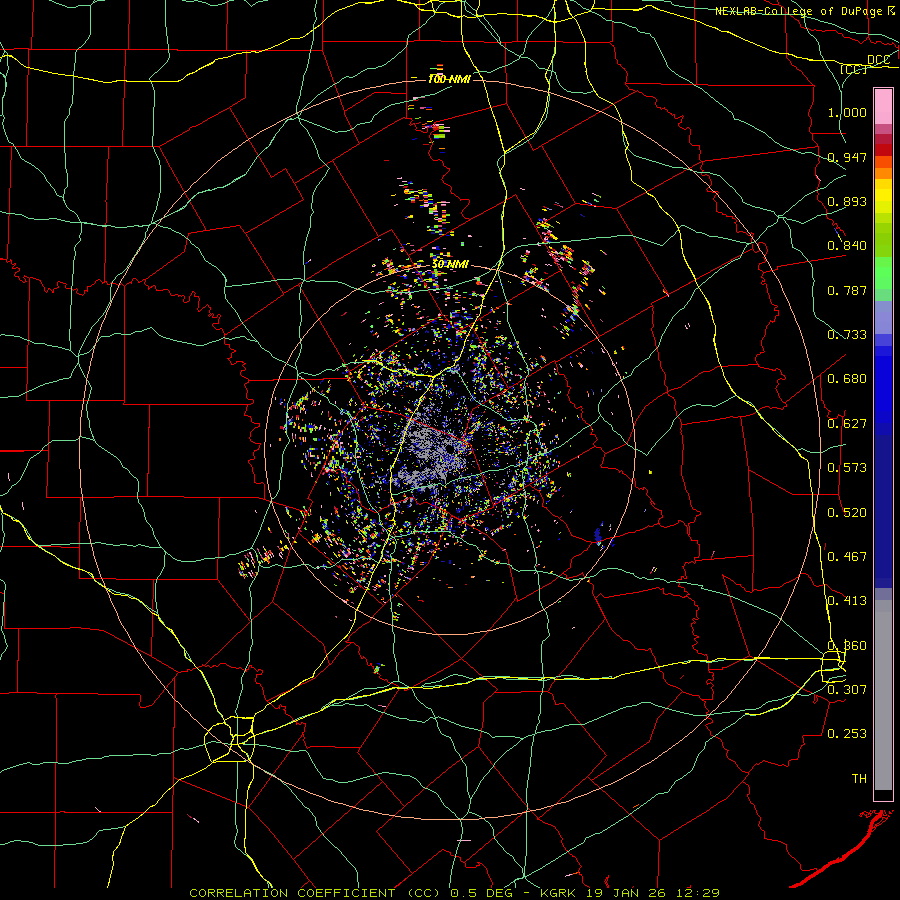This screenshot has width=900, height=900.
Task: Pick the red swatch in the legend
Action: pyautogui.click(x=883, y=149)
